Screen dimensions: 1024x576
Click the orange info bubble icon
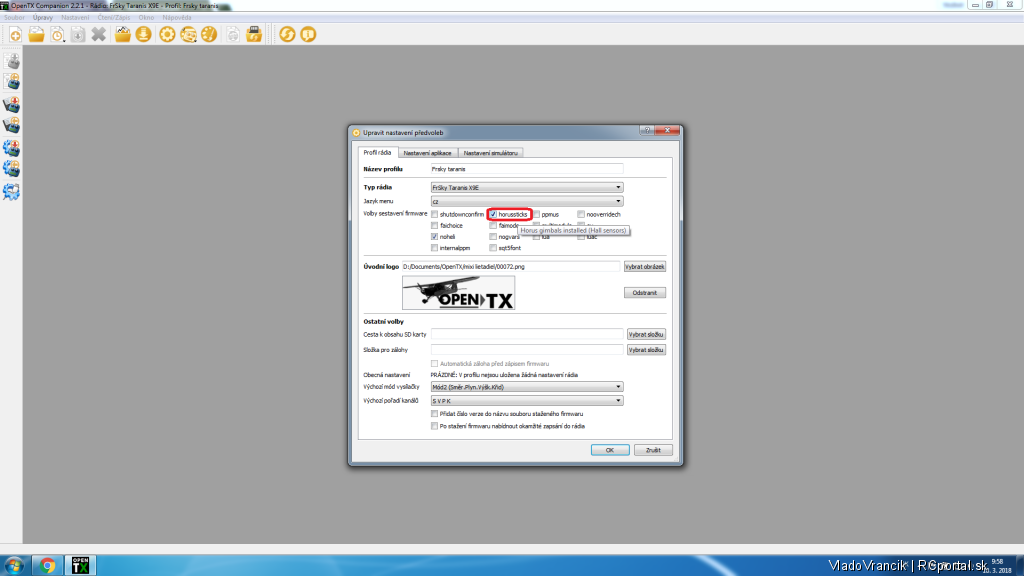308,35
